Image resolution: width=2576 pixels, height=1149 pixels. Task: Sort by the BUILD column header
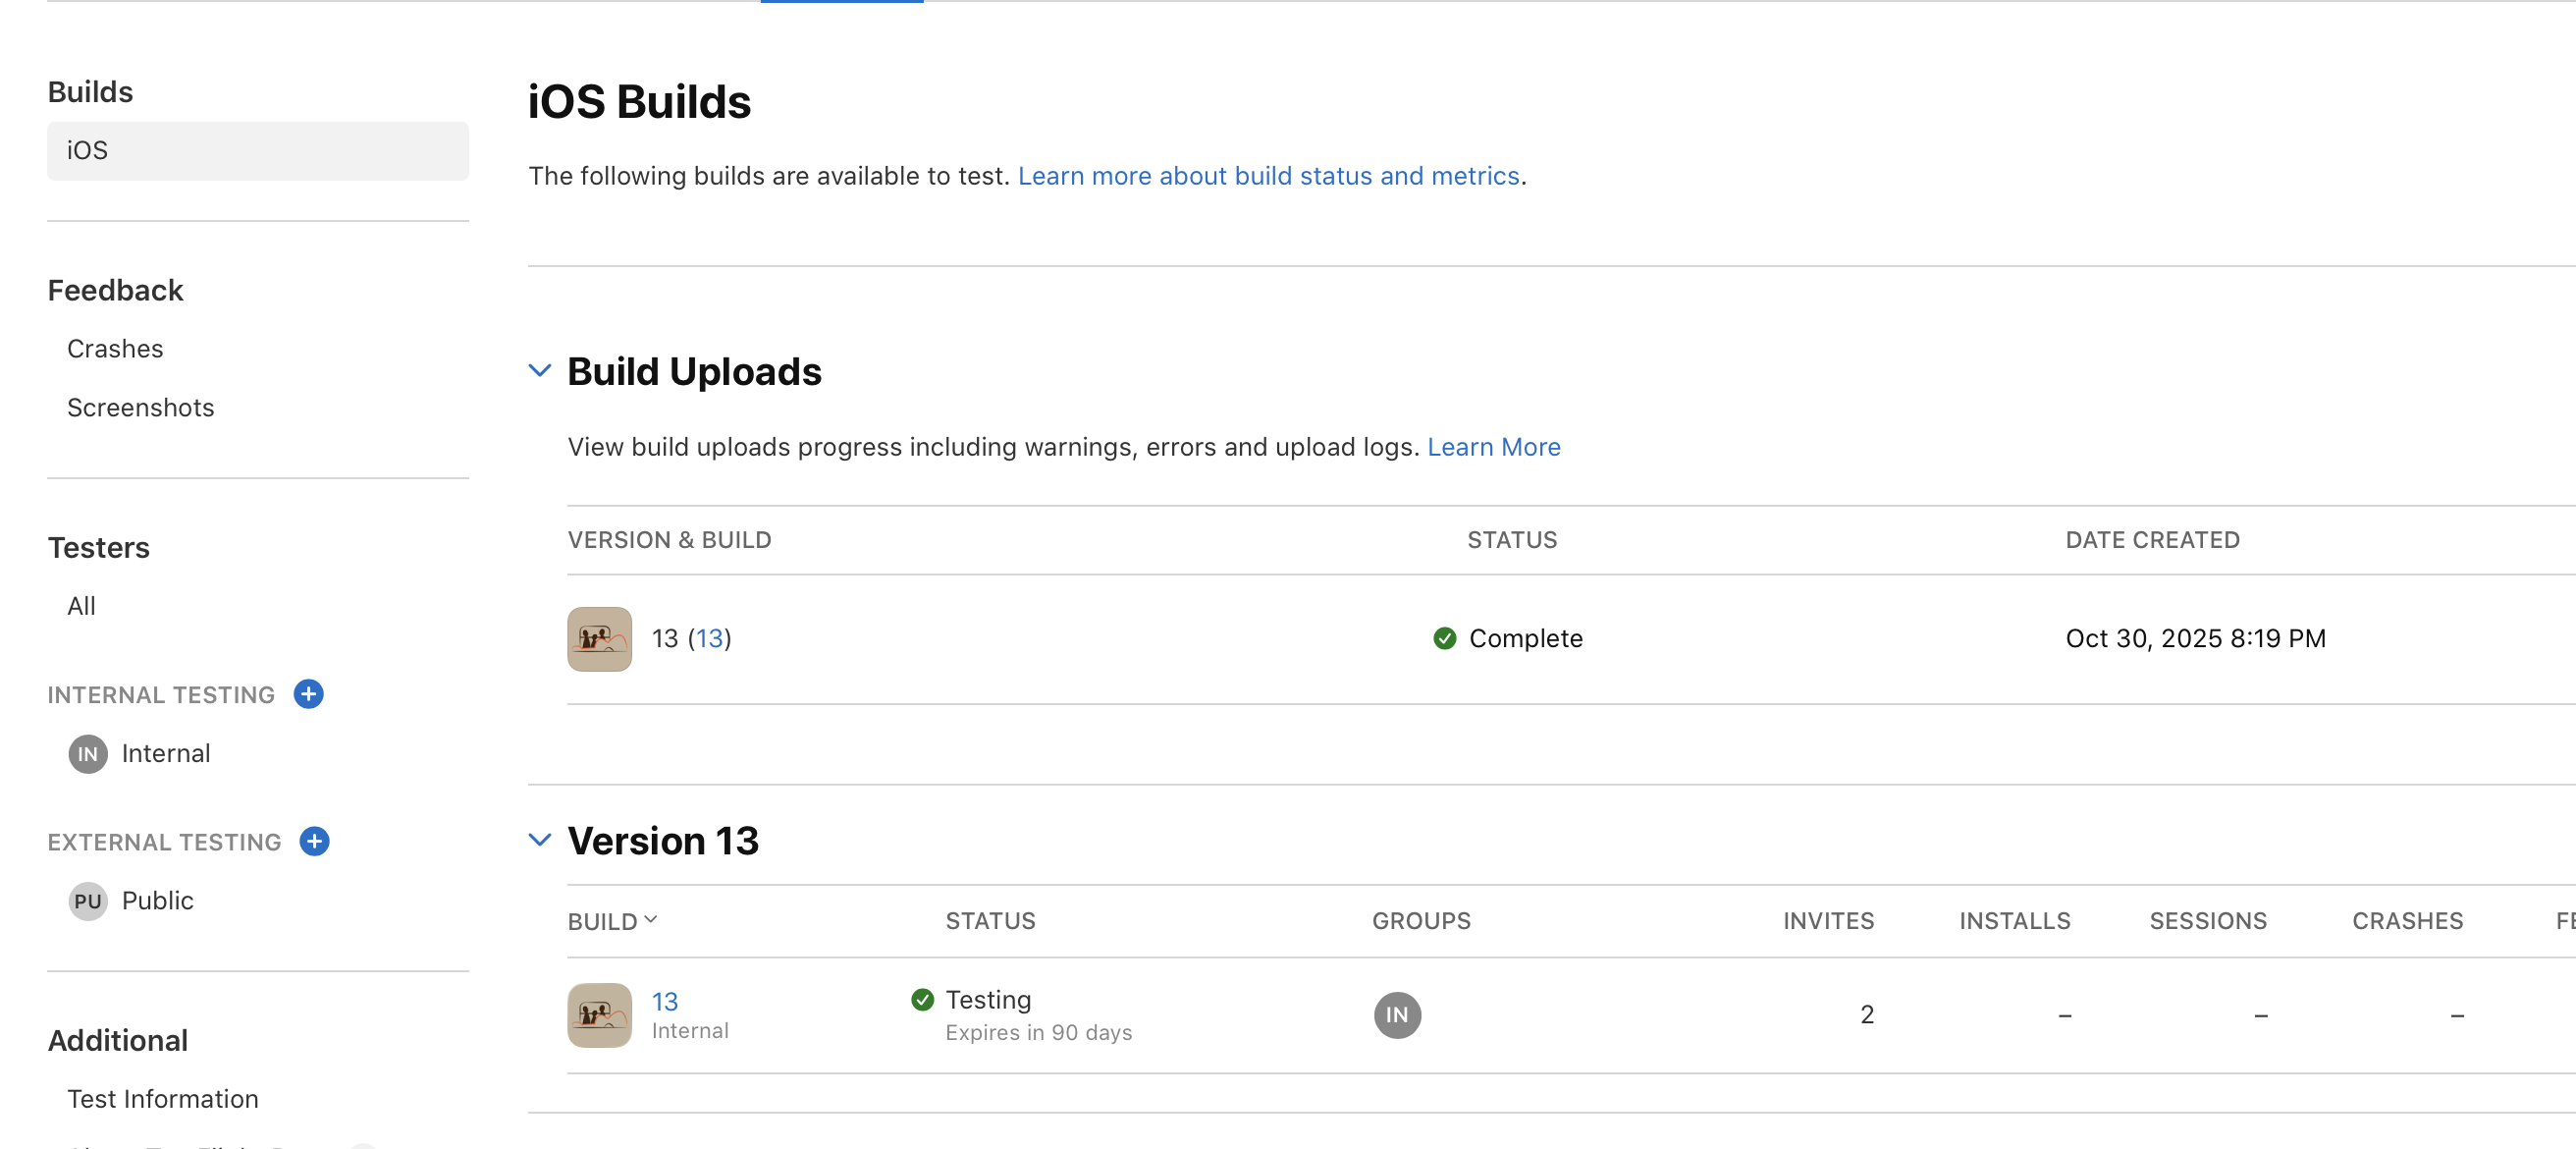point(611,921)
